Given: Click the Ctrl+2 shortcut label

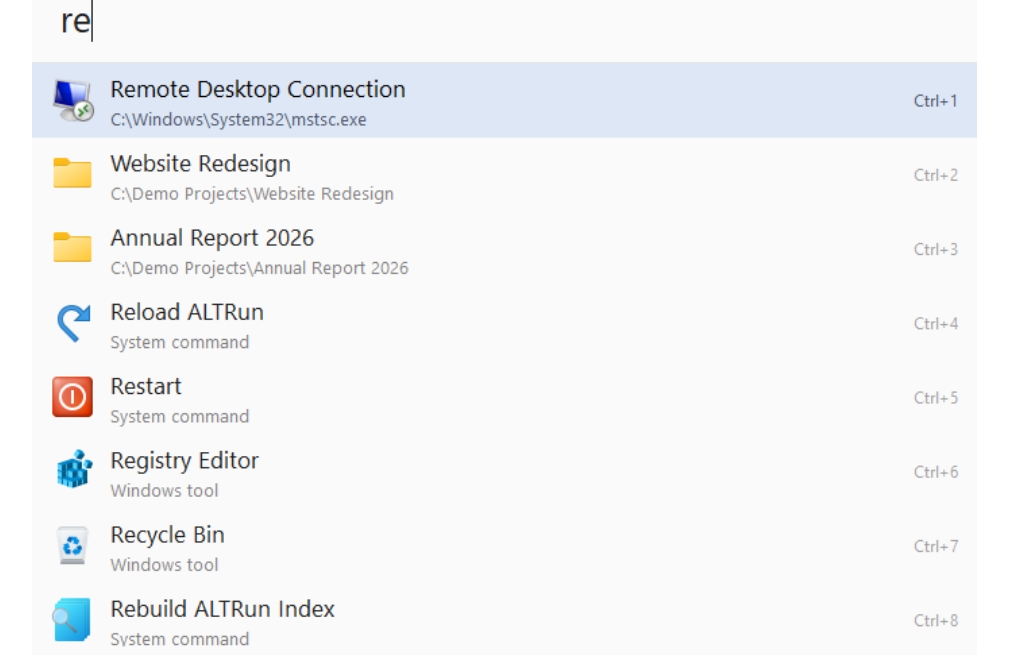Looking at the screenshot, I should (x=935, y=175).
